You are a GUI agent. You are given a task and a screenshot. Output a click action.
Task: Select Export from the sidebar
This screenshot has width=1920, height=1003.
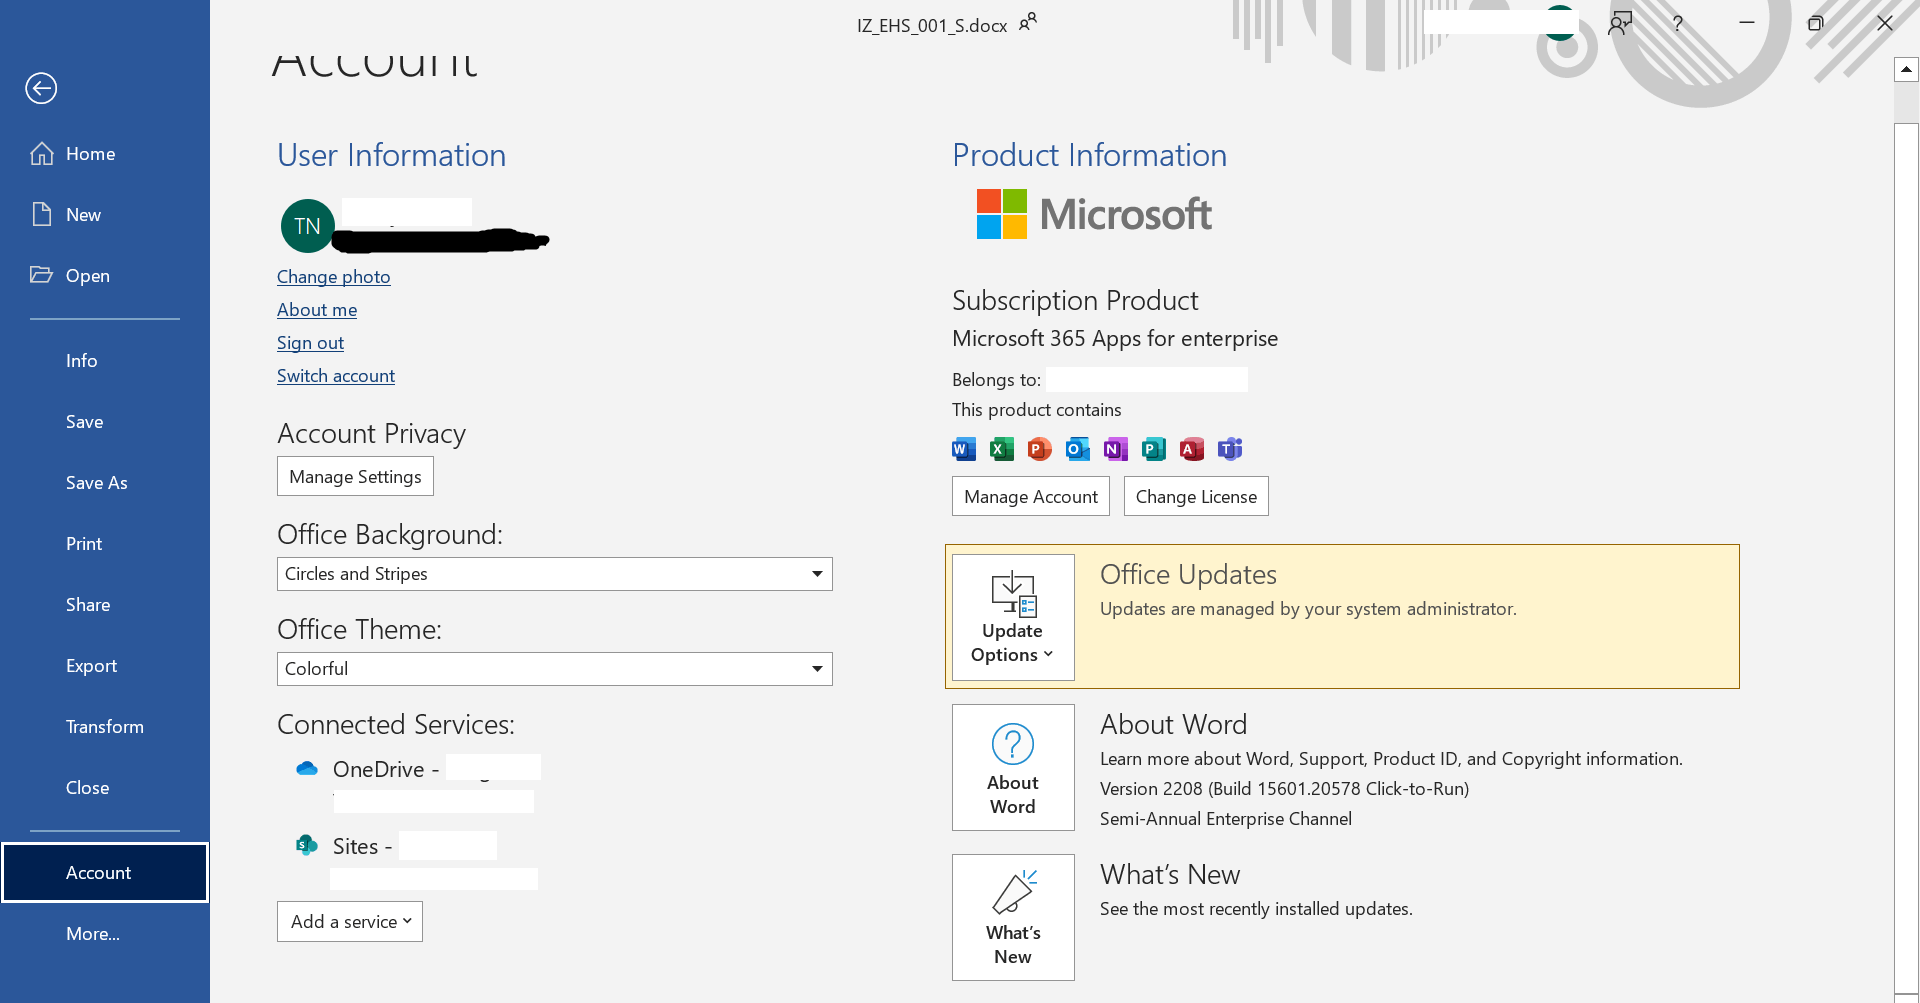point(105,666)
